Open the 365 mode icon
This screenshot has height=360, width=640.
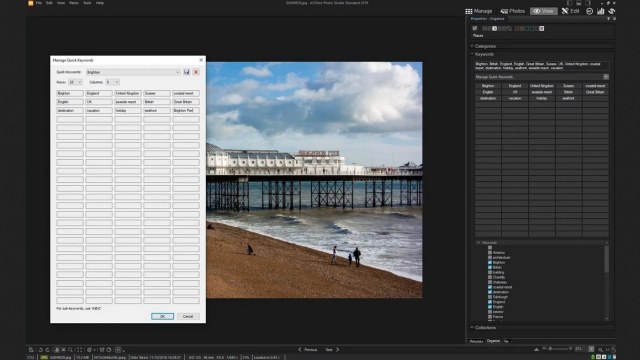click(x=589, y=11)
